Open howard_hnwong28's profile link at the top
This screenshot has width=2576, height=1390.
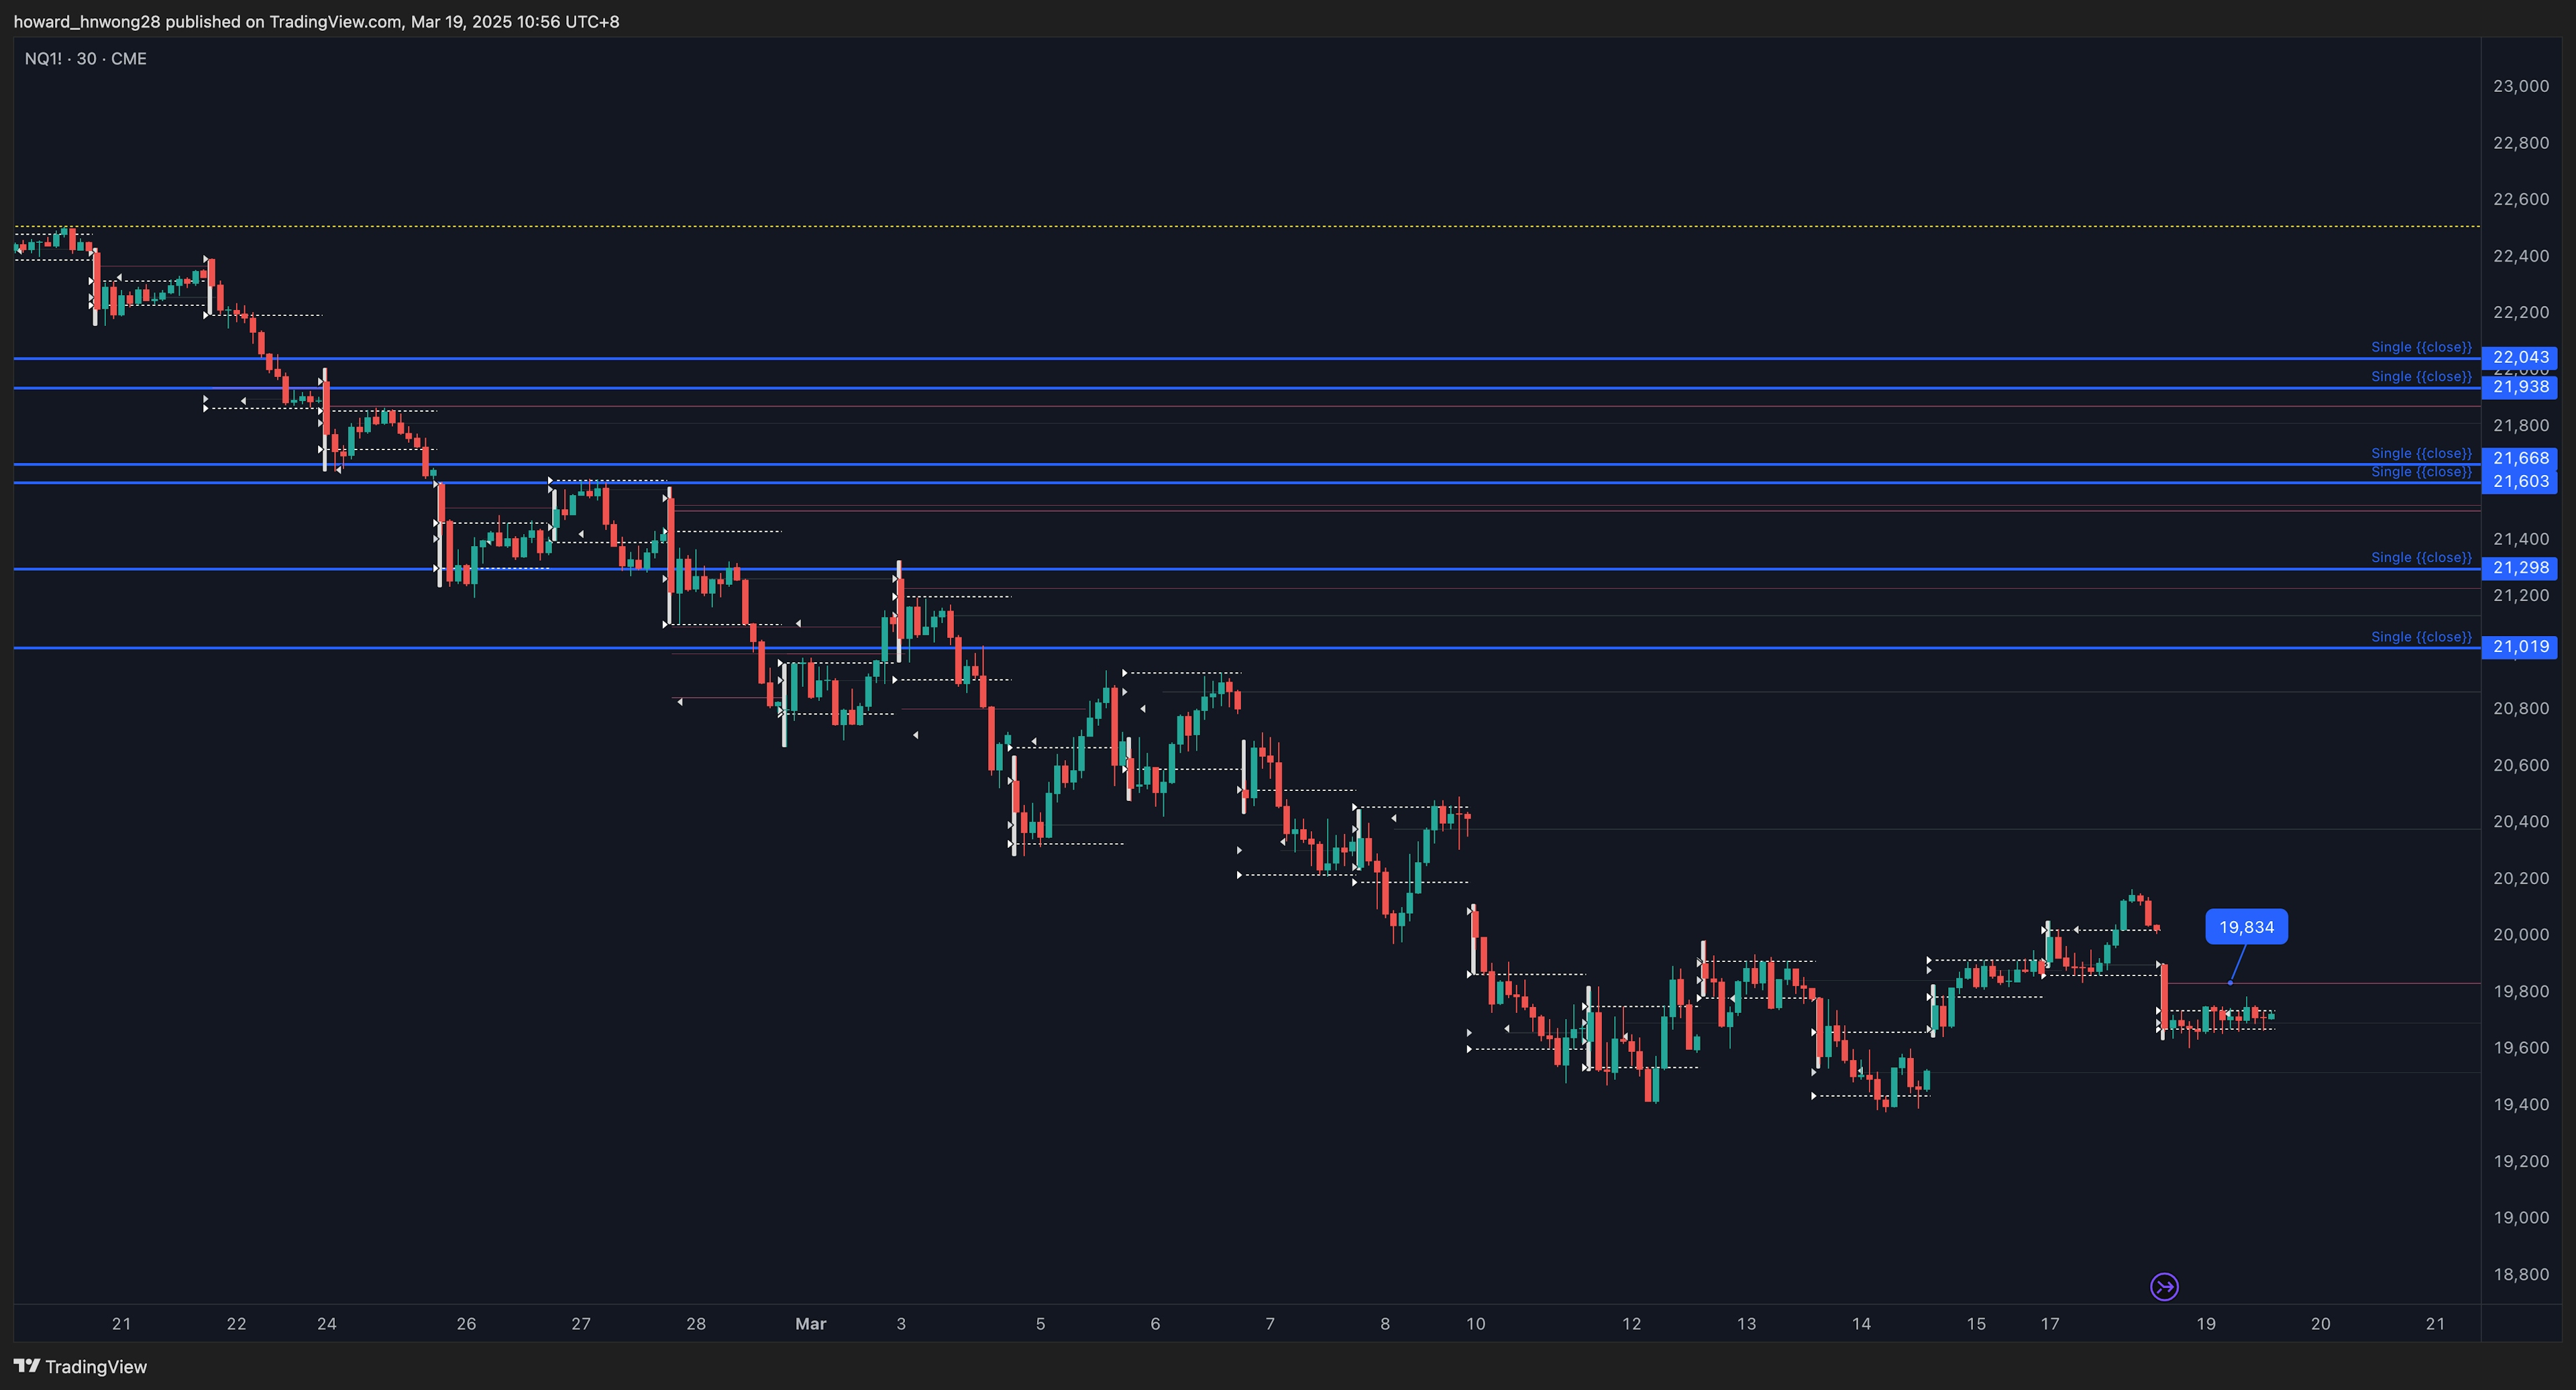[88, 21]
